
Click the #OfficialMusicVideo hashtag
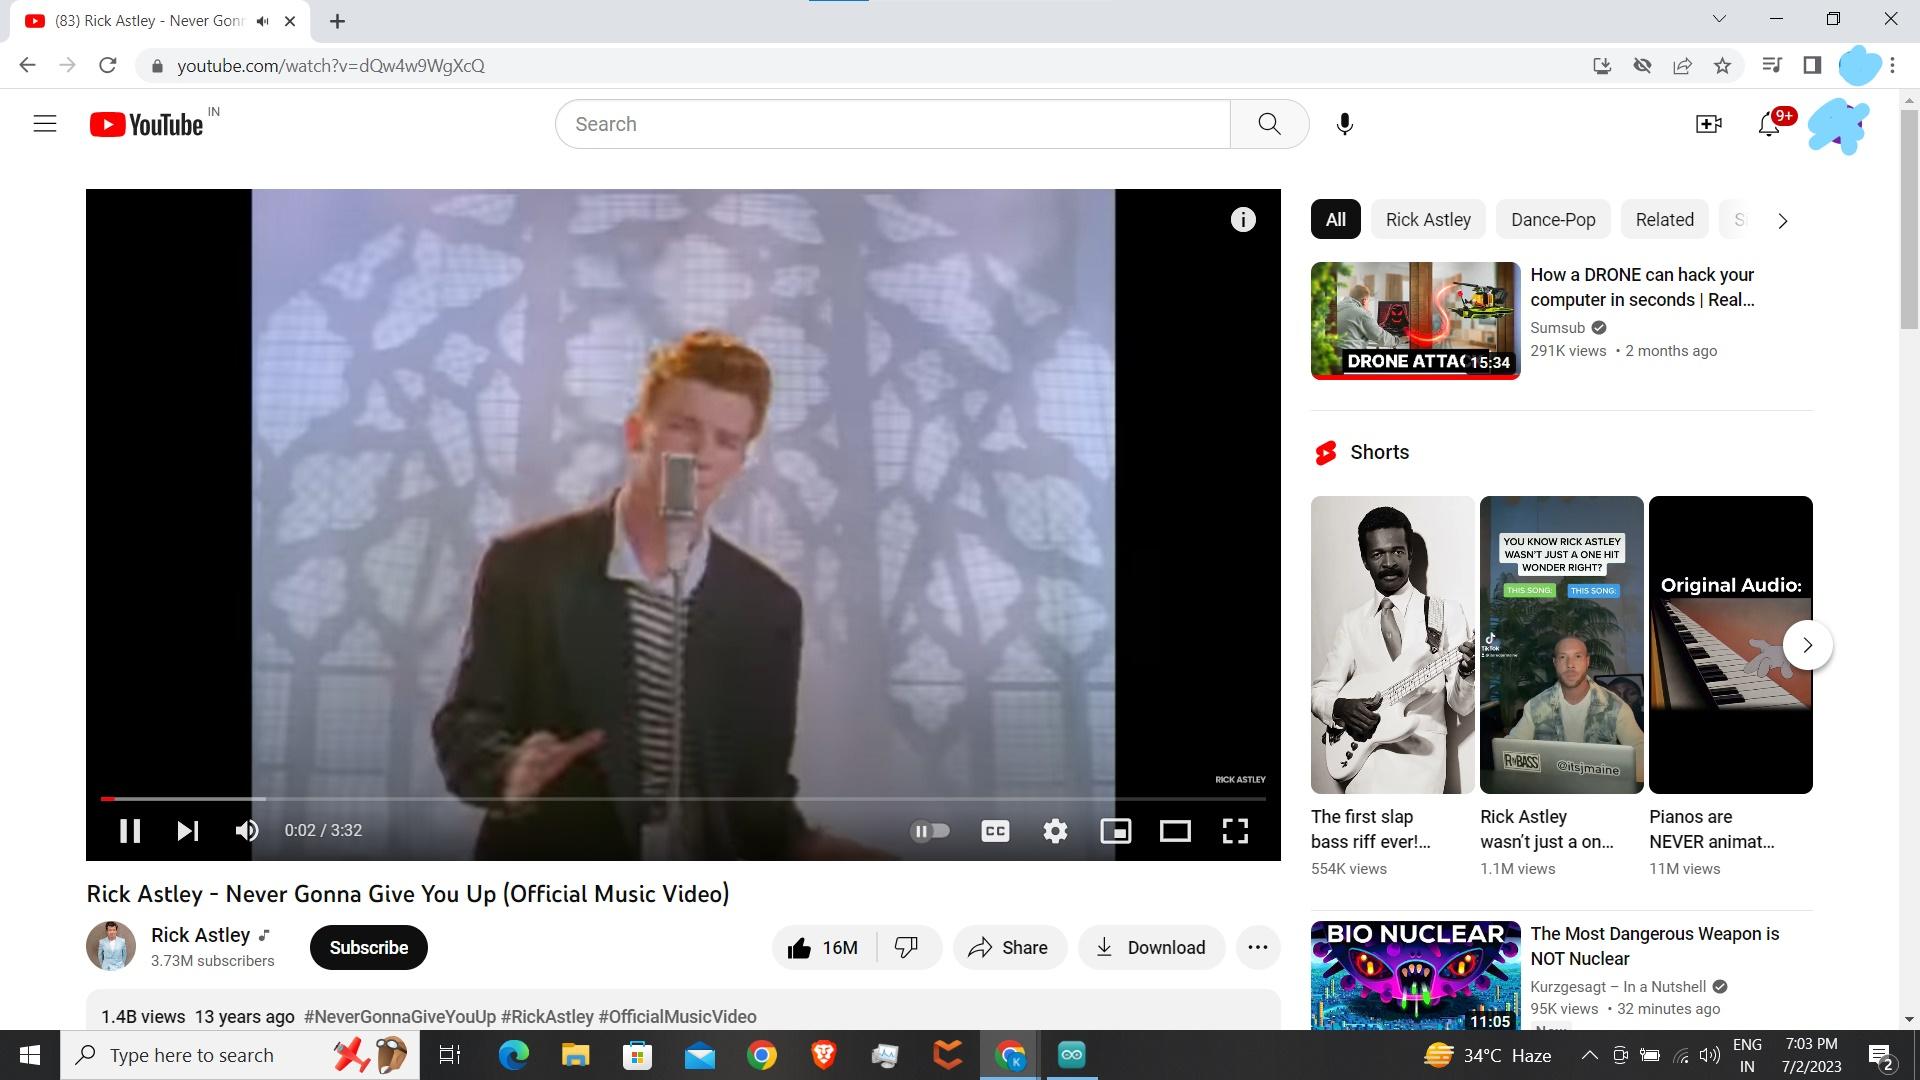(677, 1017)
